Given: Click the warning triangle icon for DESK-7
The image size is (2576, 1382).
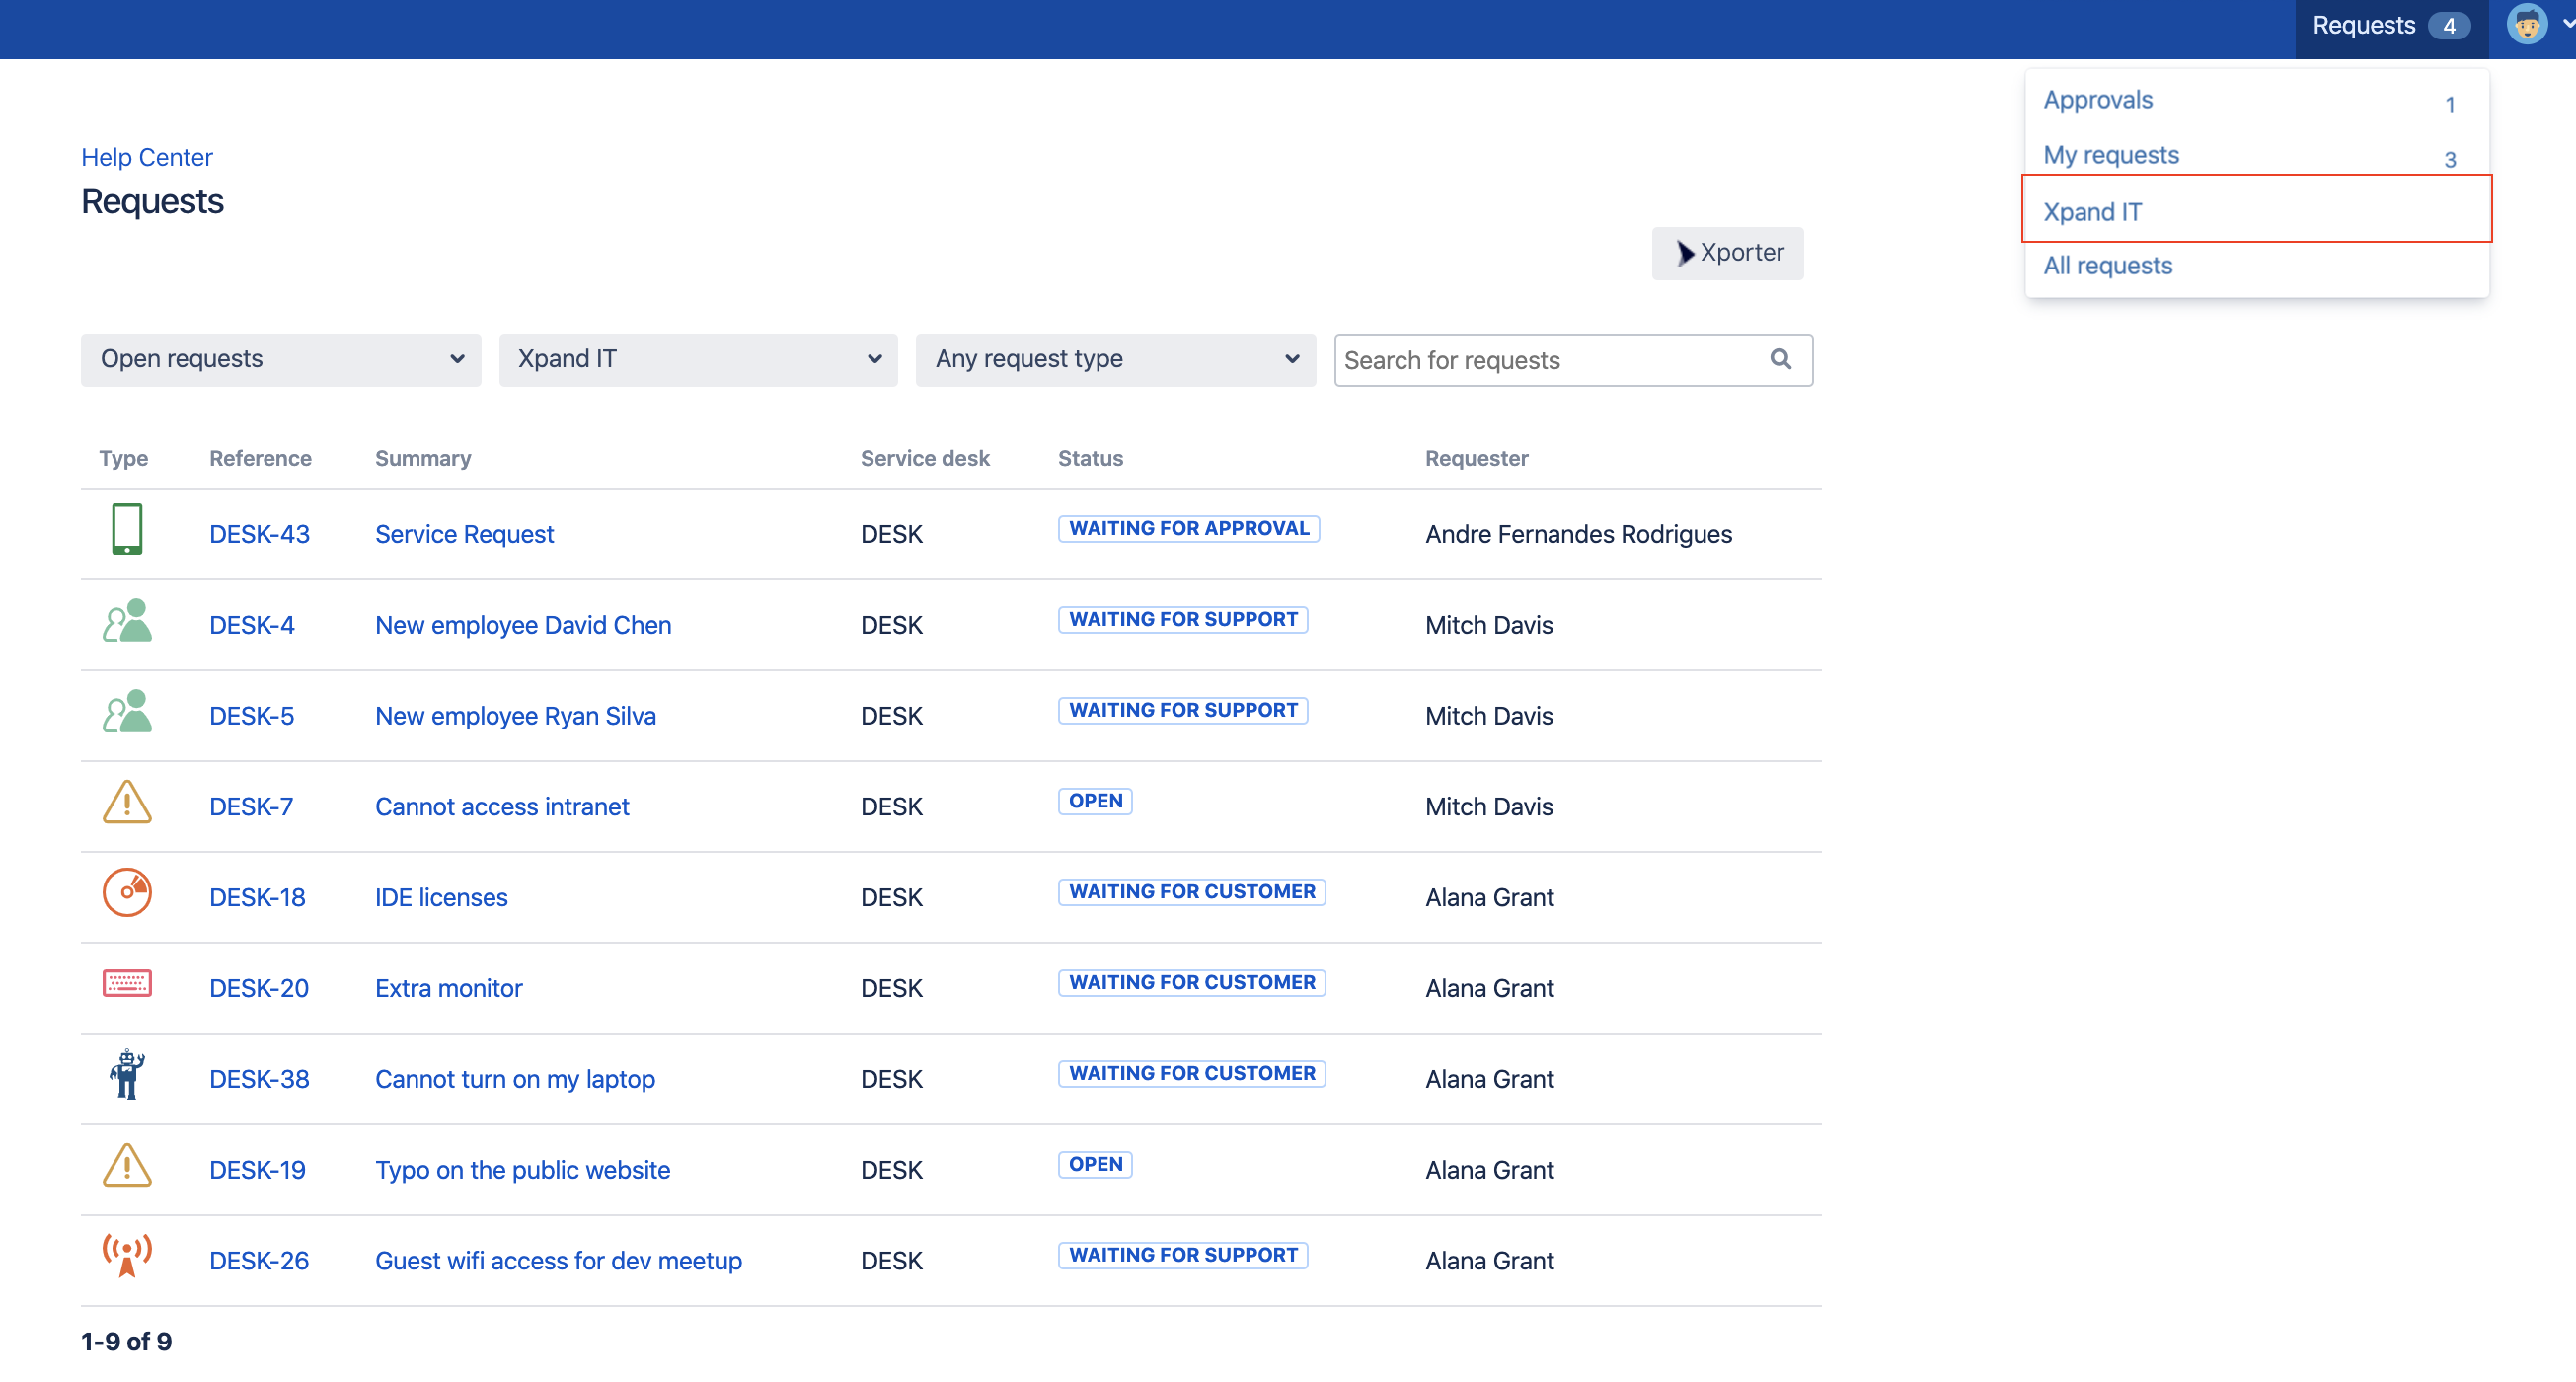Looking at the screenshot, I should click(x=127, y=803).
